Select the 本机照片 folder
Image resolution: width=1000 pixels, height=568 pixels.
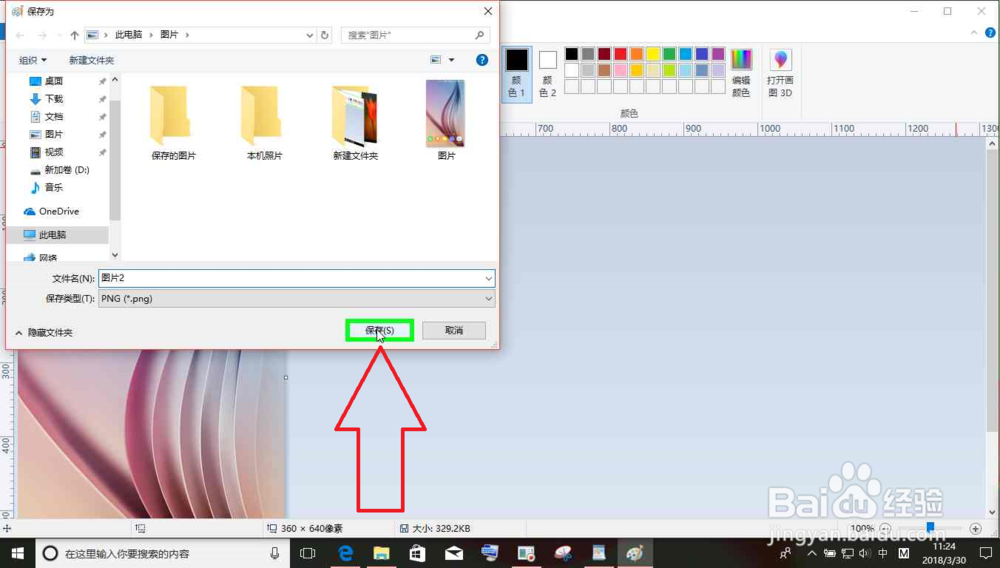tap(264, 121)
